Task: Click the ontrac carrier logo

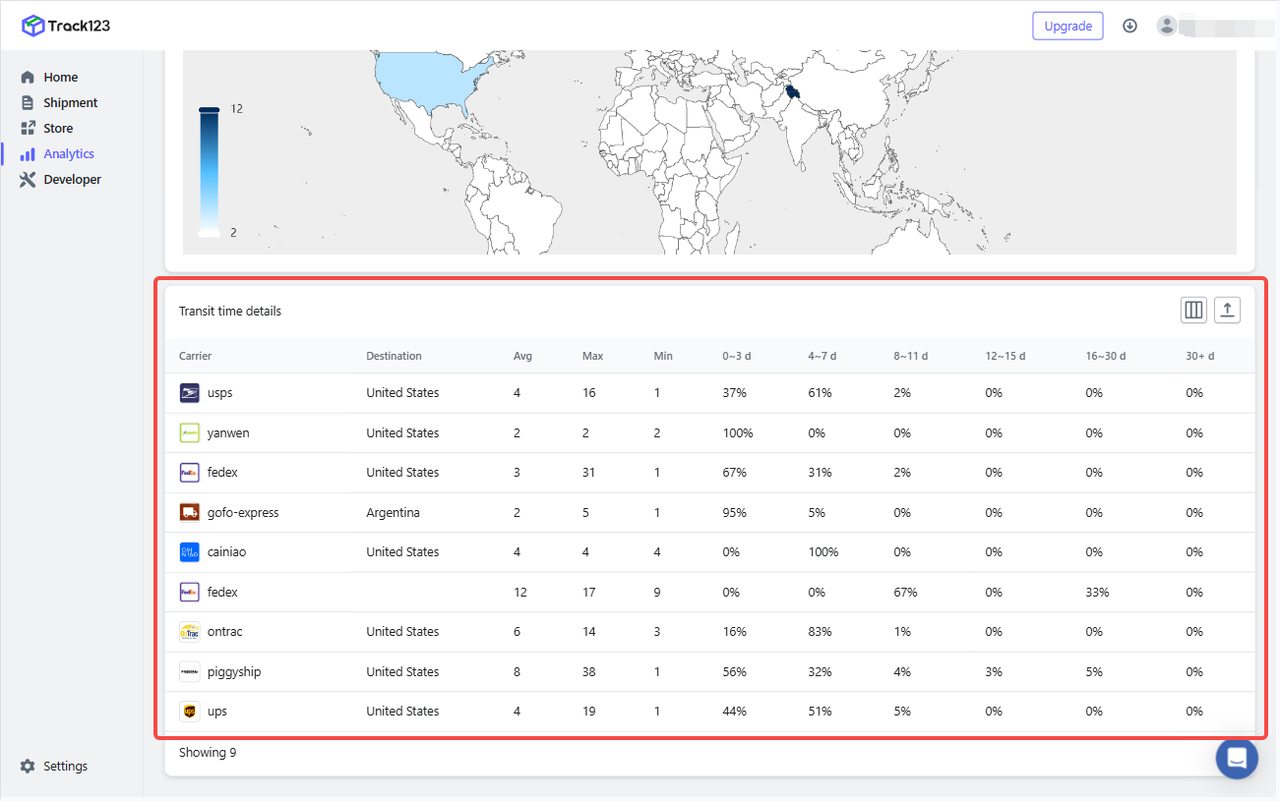Action: click(x=189, y=632)
